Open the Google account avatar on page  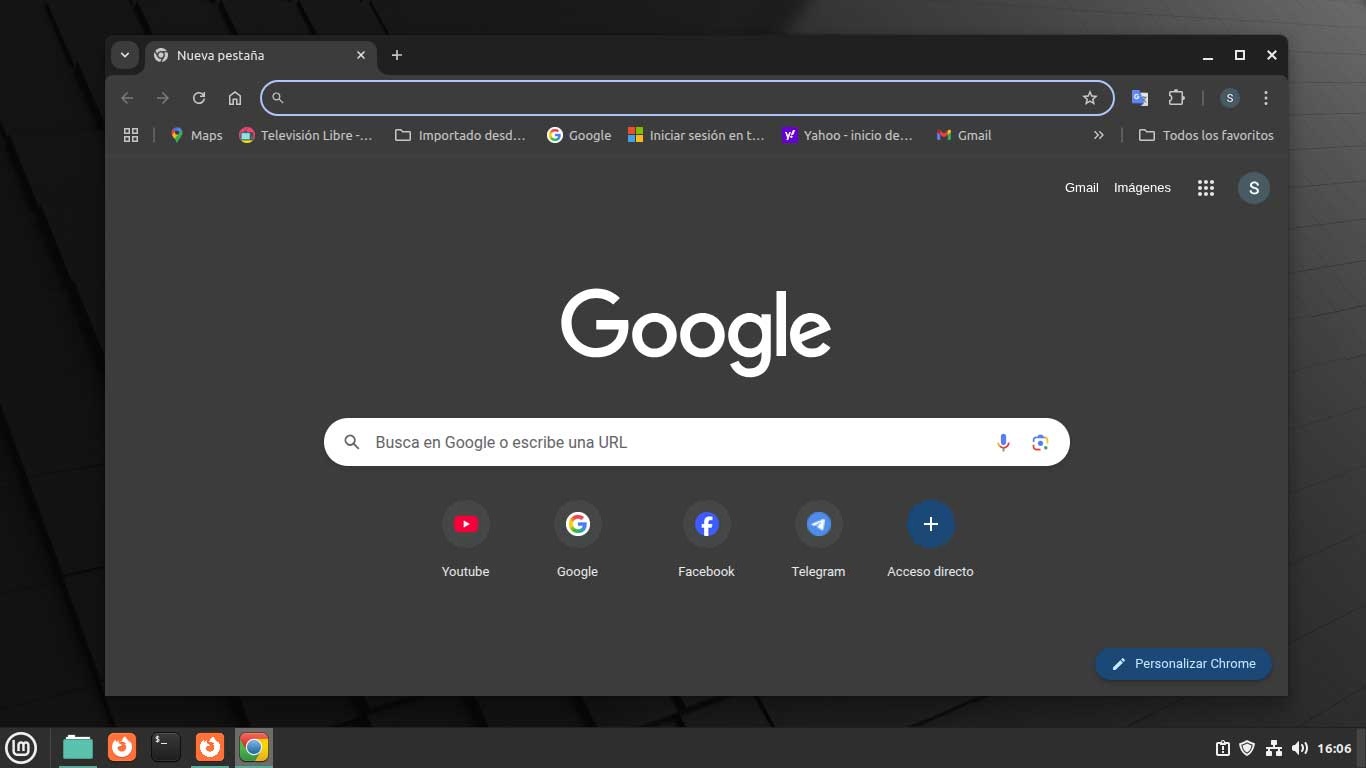[1254, 188]
